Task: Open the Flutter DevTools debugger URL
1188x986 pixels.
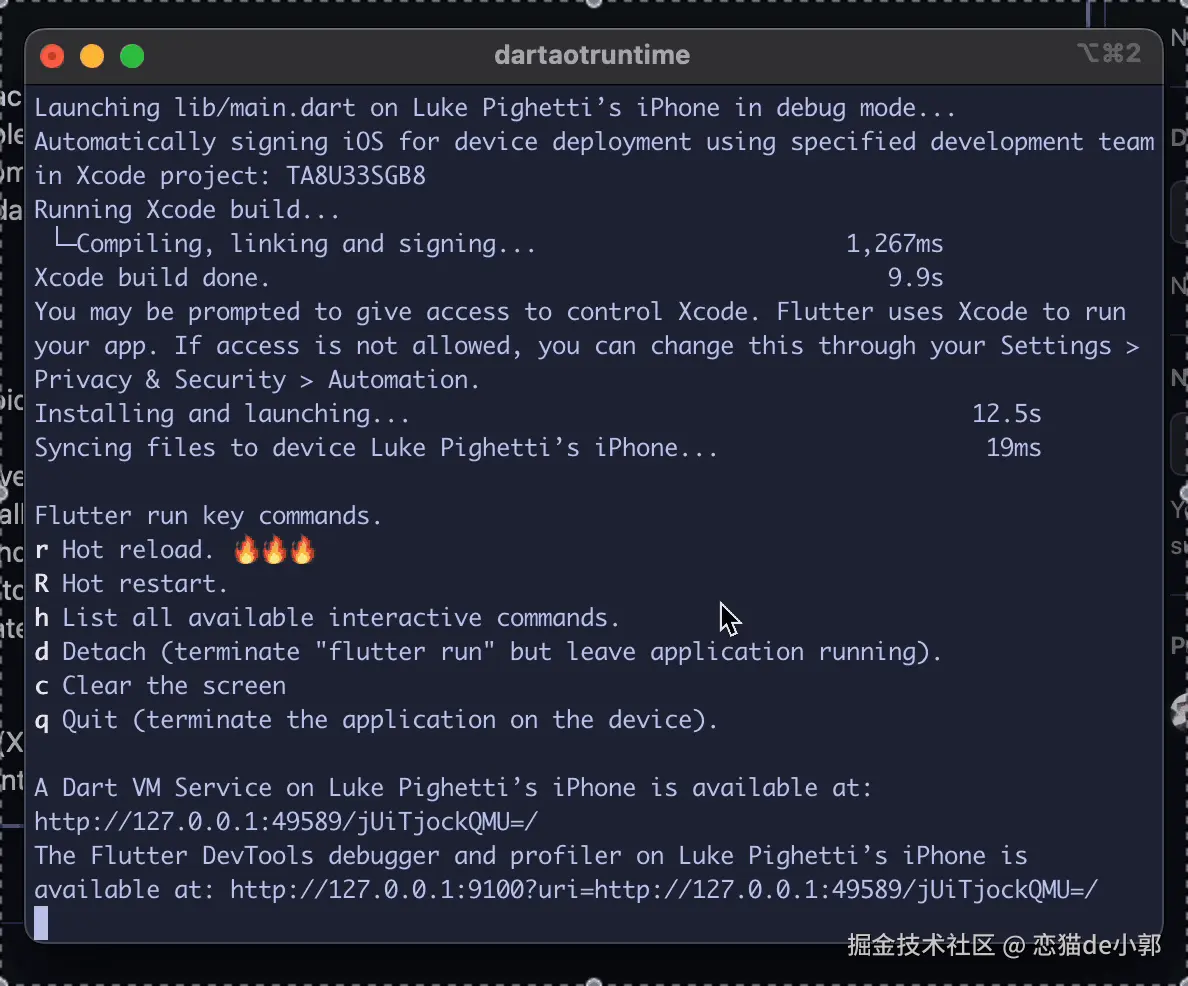Action: [664, 889]
